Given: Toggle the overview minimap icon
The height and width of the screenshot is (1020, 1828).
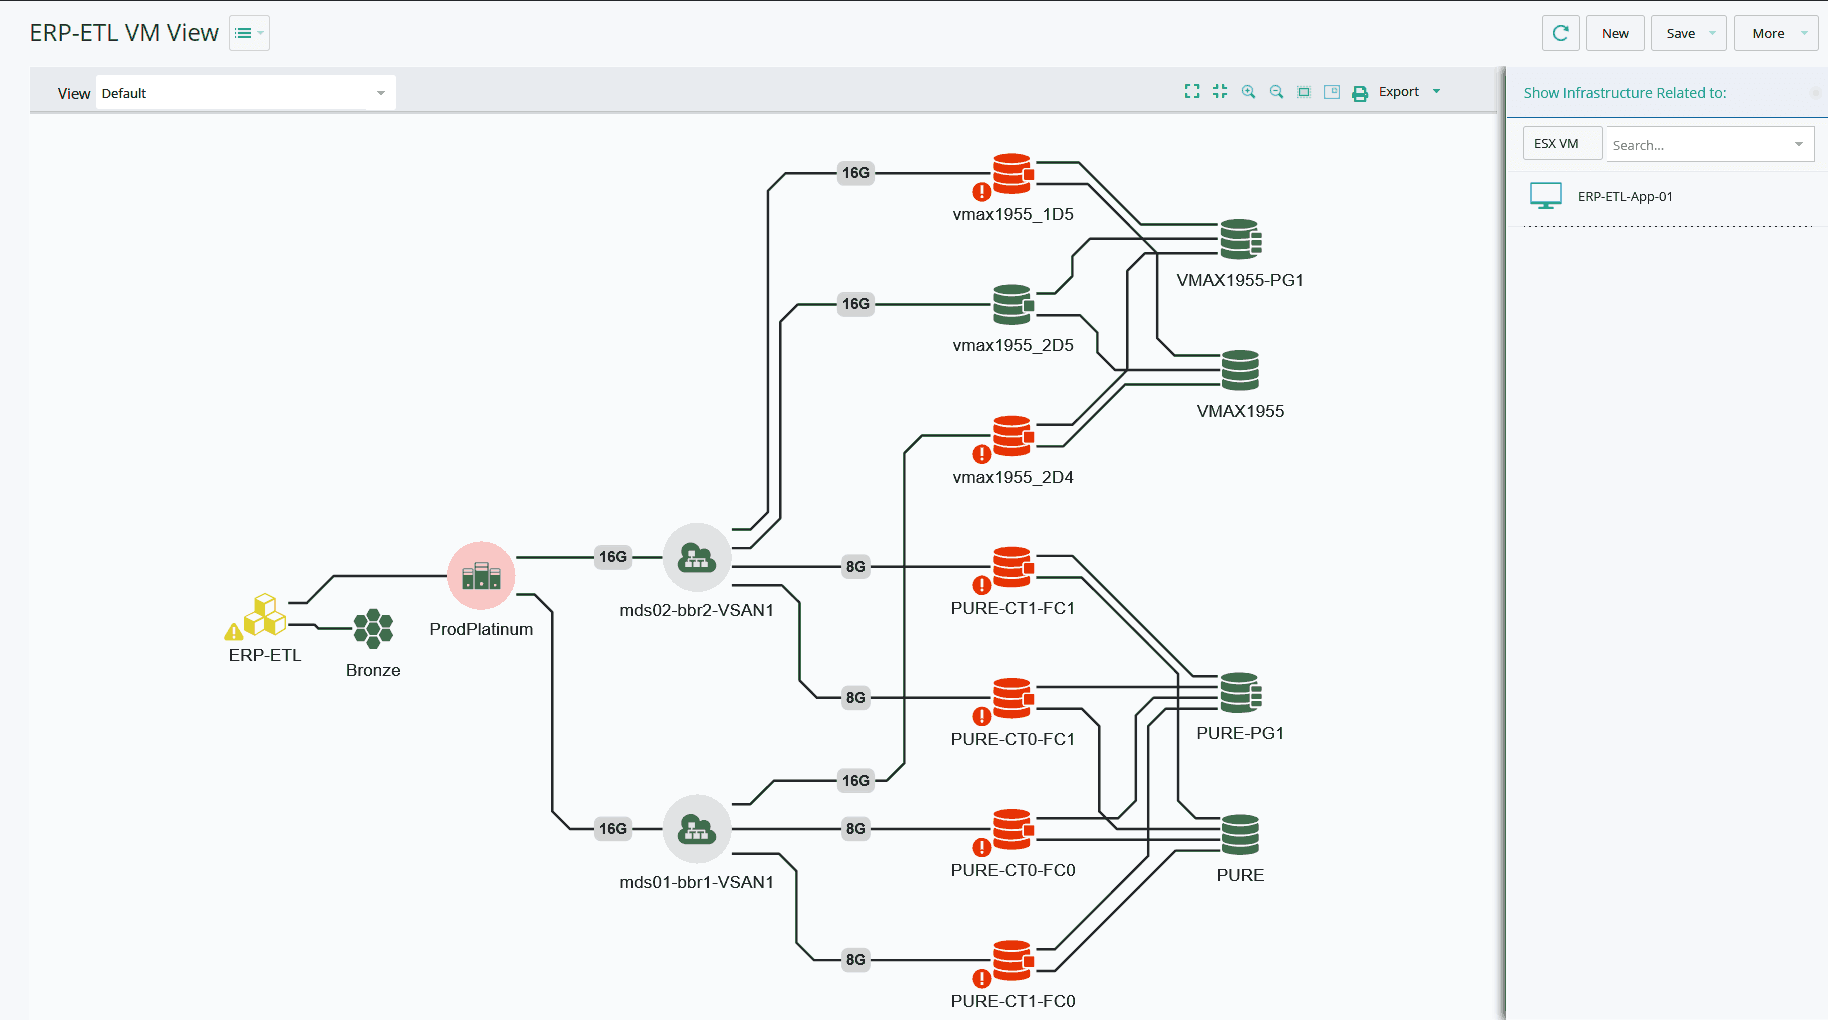Looking at the screenshot, I should (1332, 92).
